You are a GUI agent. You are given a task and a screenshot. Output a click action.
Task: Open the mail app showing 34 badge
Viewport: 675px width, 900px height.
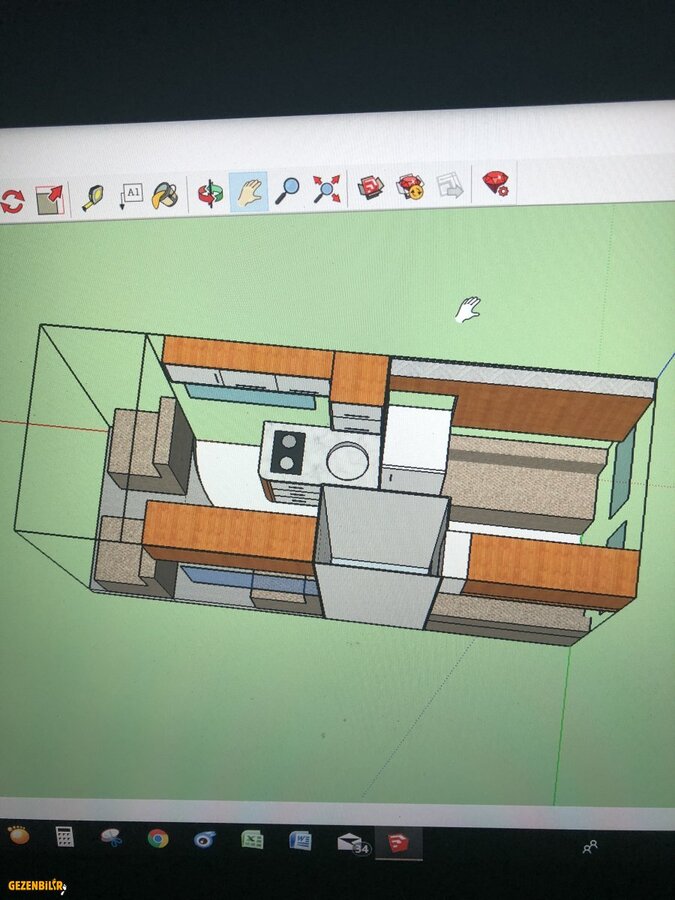(x=351, y=842)
